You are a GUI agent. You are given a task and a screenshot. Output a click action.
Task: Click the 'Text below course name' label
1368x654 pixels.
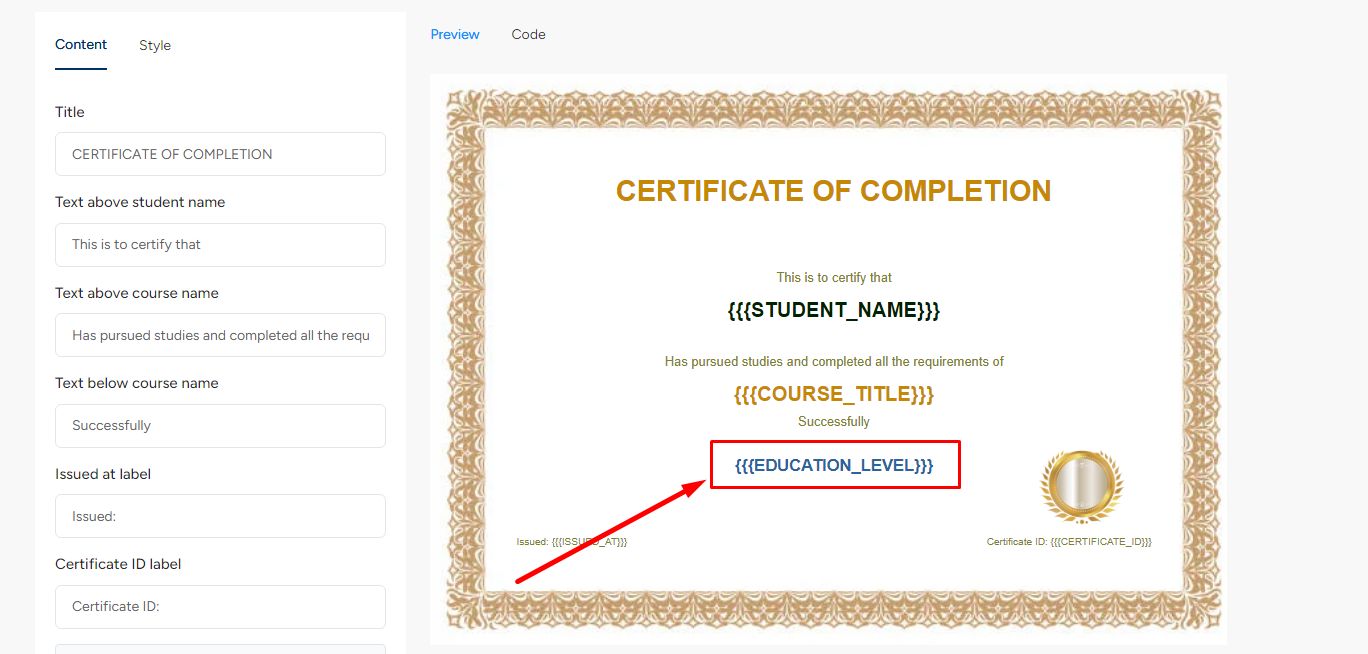137,383
